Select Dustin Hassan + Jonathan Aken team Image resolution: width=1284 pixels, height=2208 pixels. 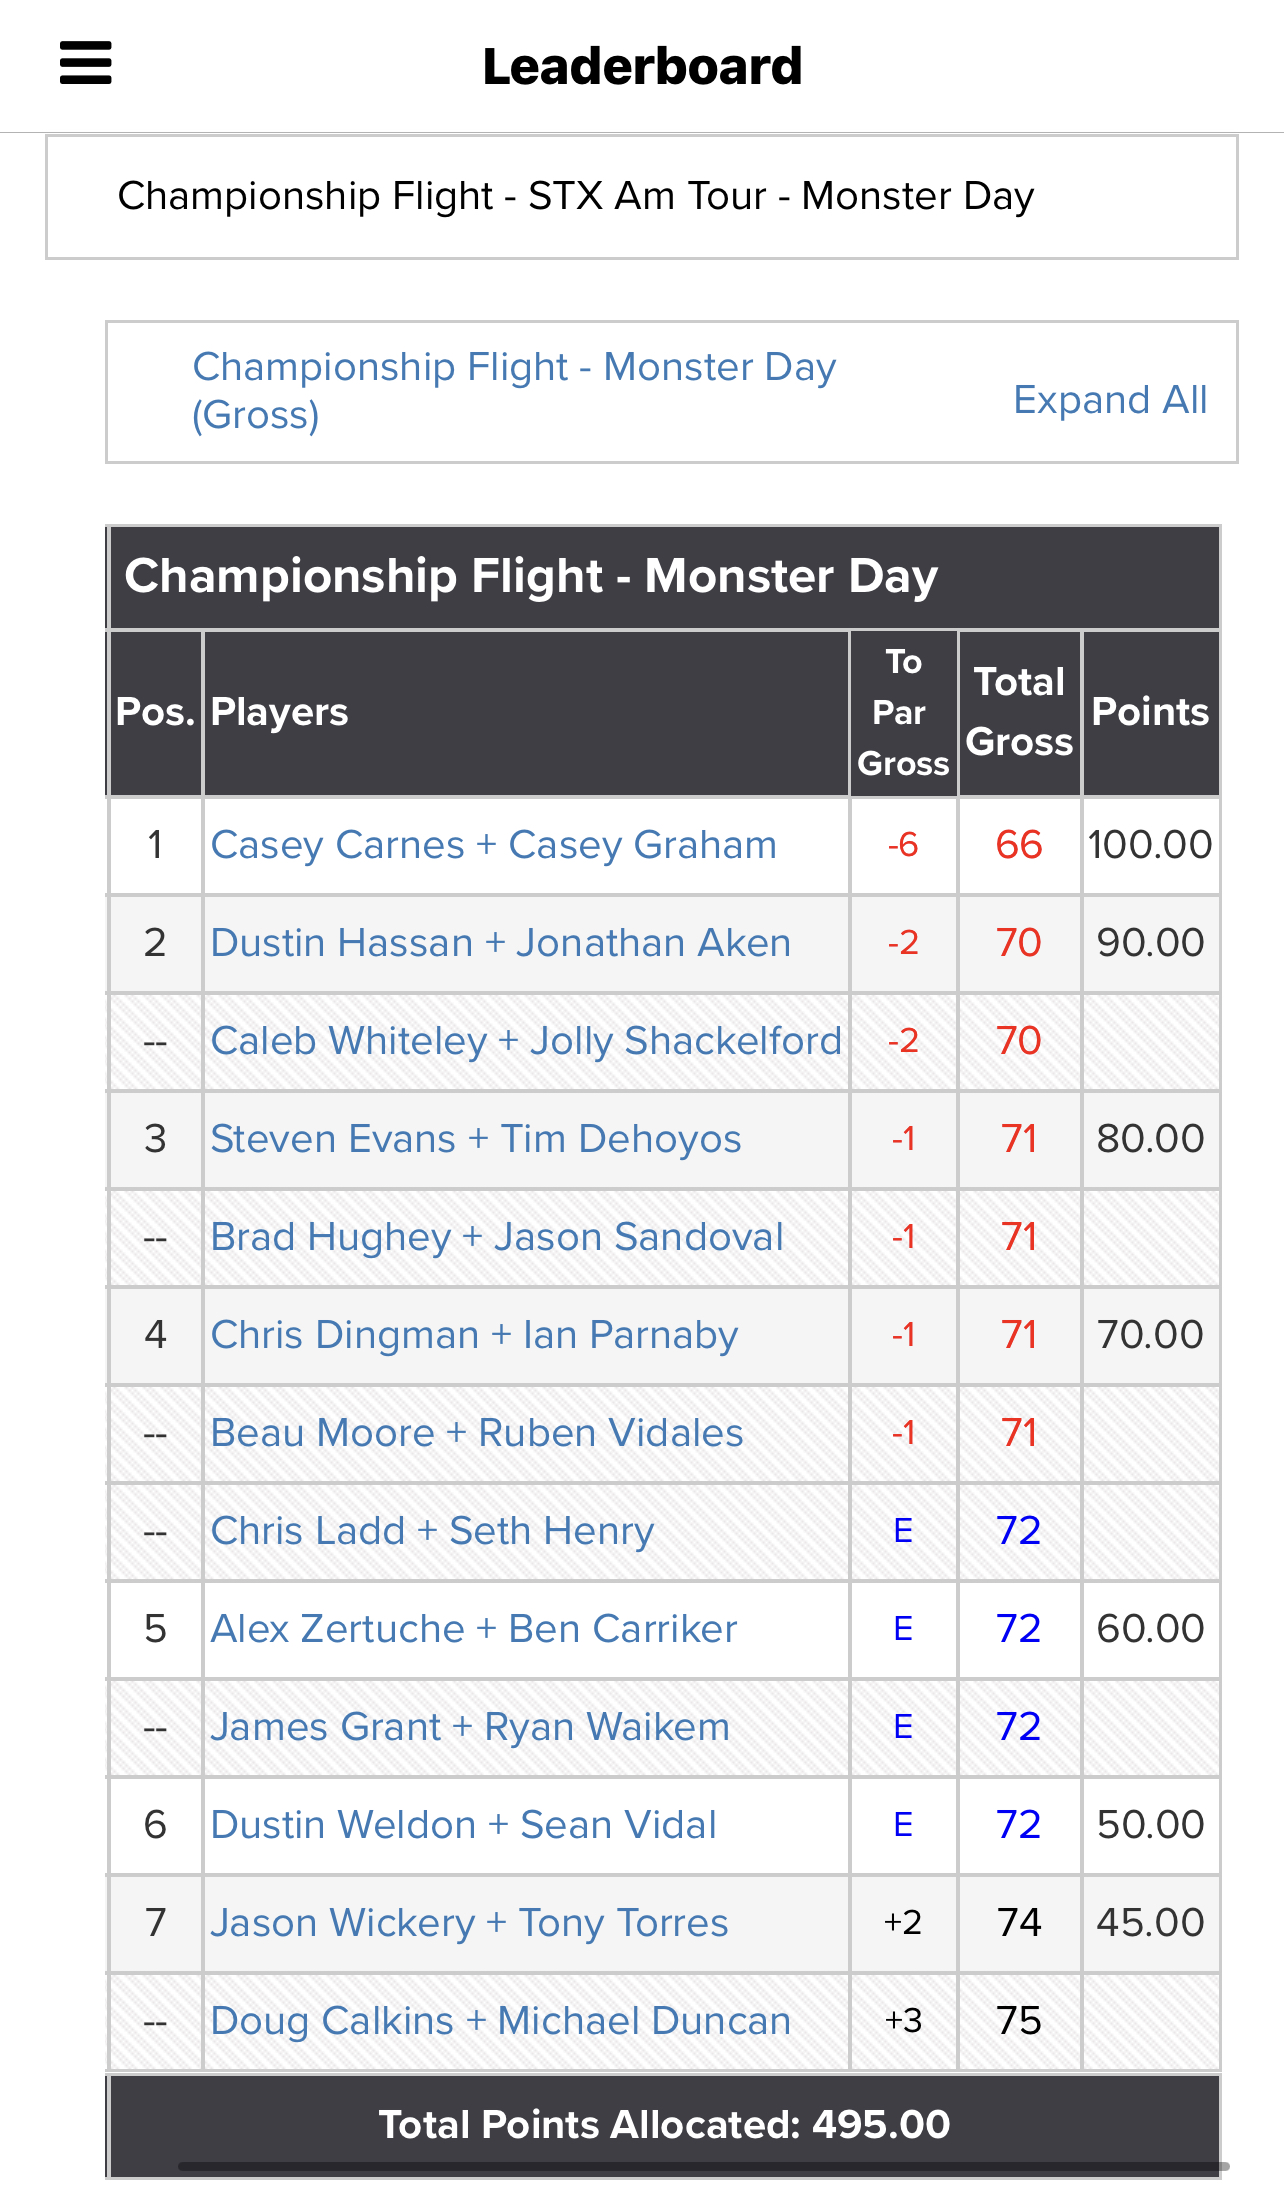coord(501,943)
